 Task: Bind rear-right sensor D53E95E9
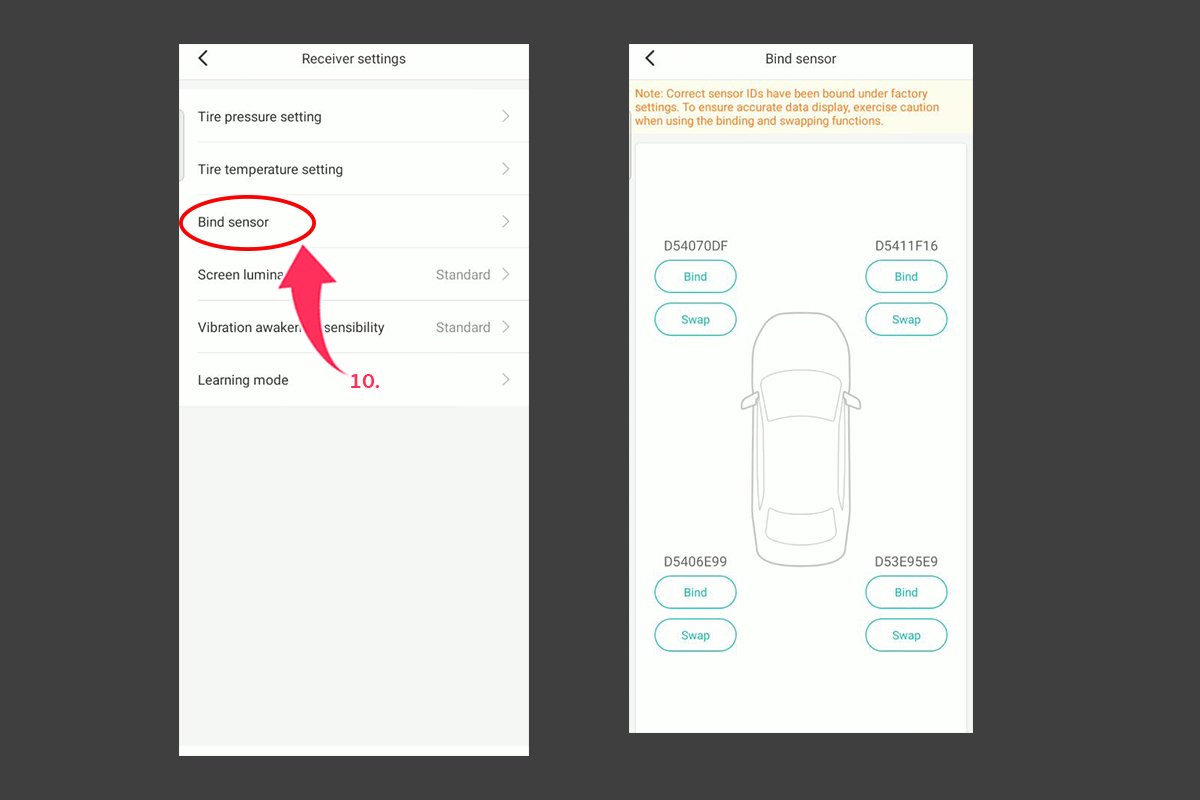pos(906,593)
